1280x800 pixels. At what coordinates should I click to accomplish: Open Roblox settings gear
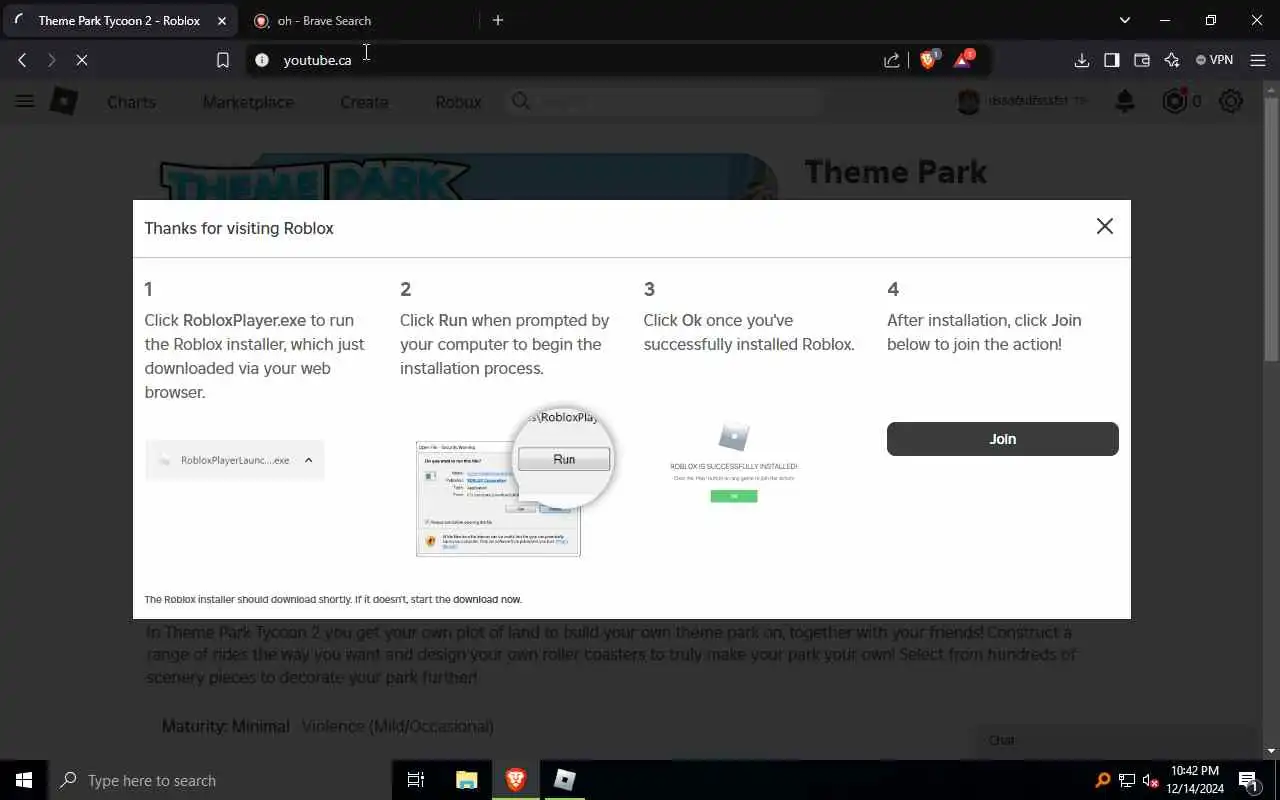[x=1231, y=101]
